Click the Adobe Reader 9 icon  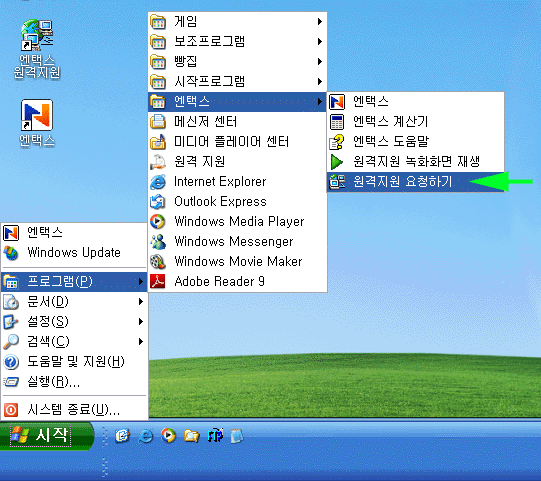(x=158, y=282)
